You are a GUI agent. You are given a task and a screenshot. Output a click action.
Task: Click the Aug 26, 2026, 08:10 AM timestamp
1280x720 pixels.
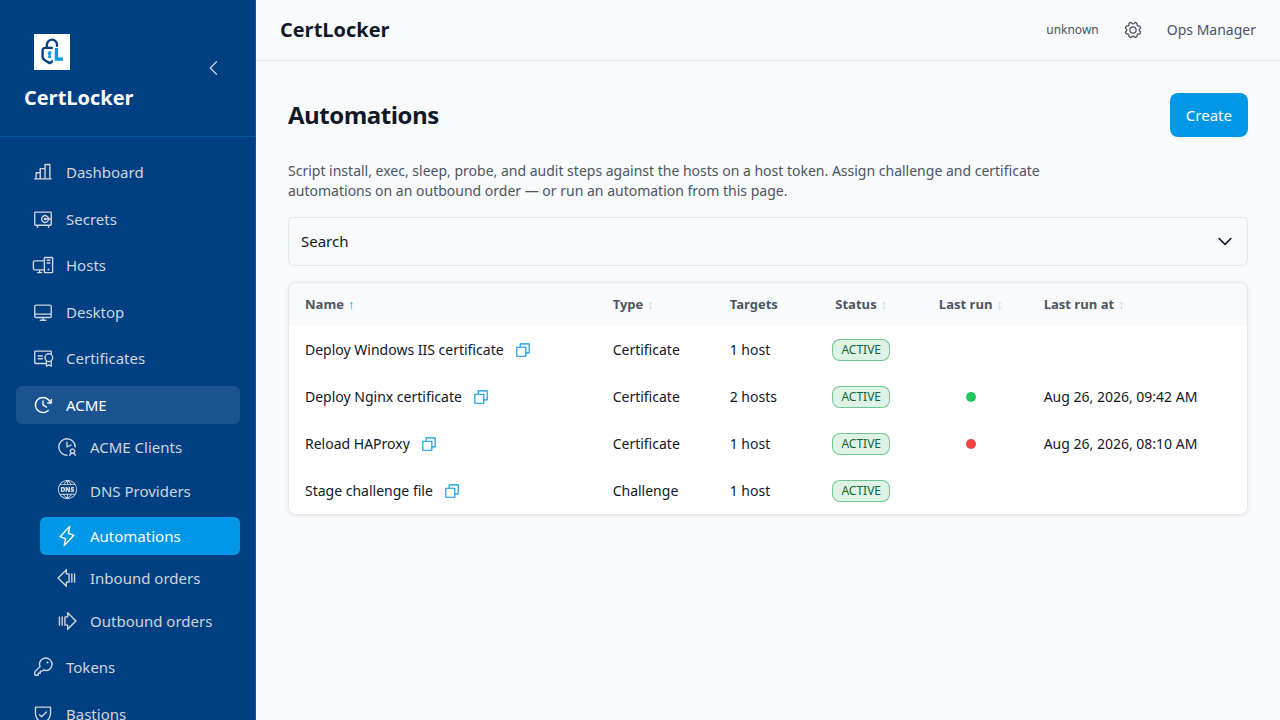pyautogui.click(x=1120, y=444)
